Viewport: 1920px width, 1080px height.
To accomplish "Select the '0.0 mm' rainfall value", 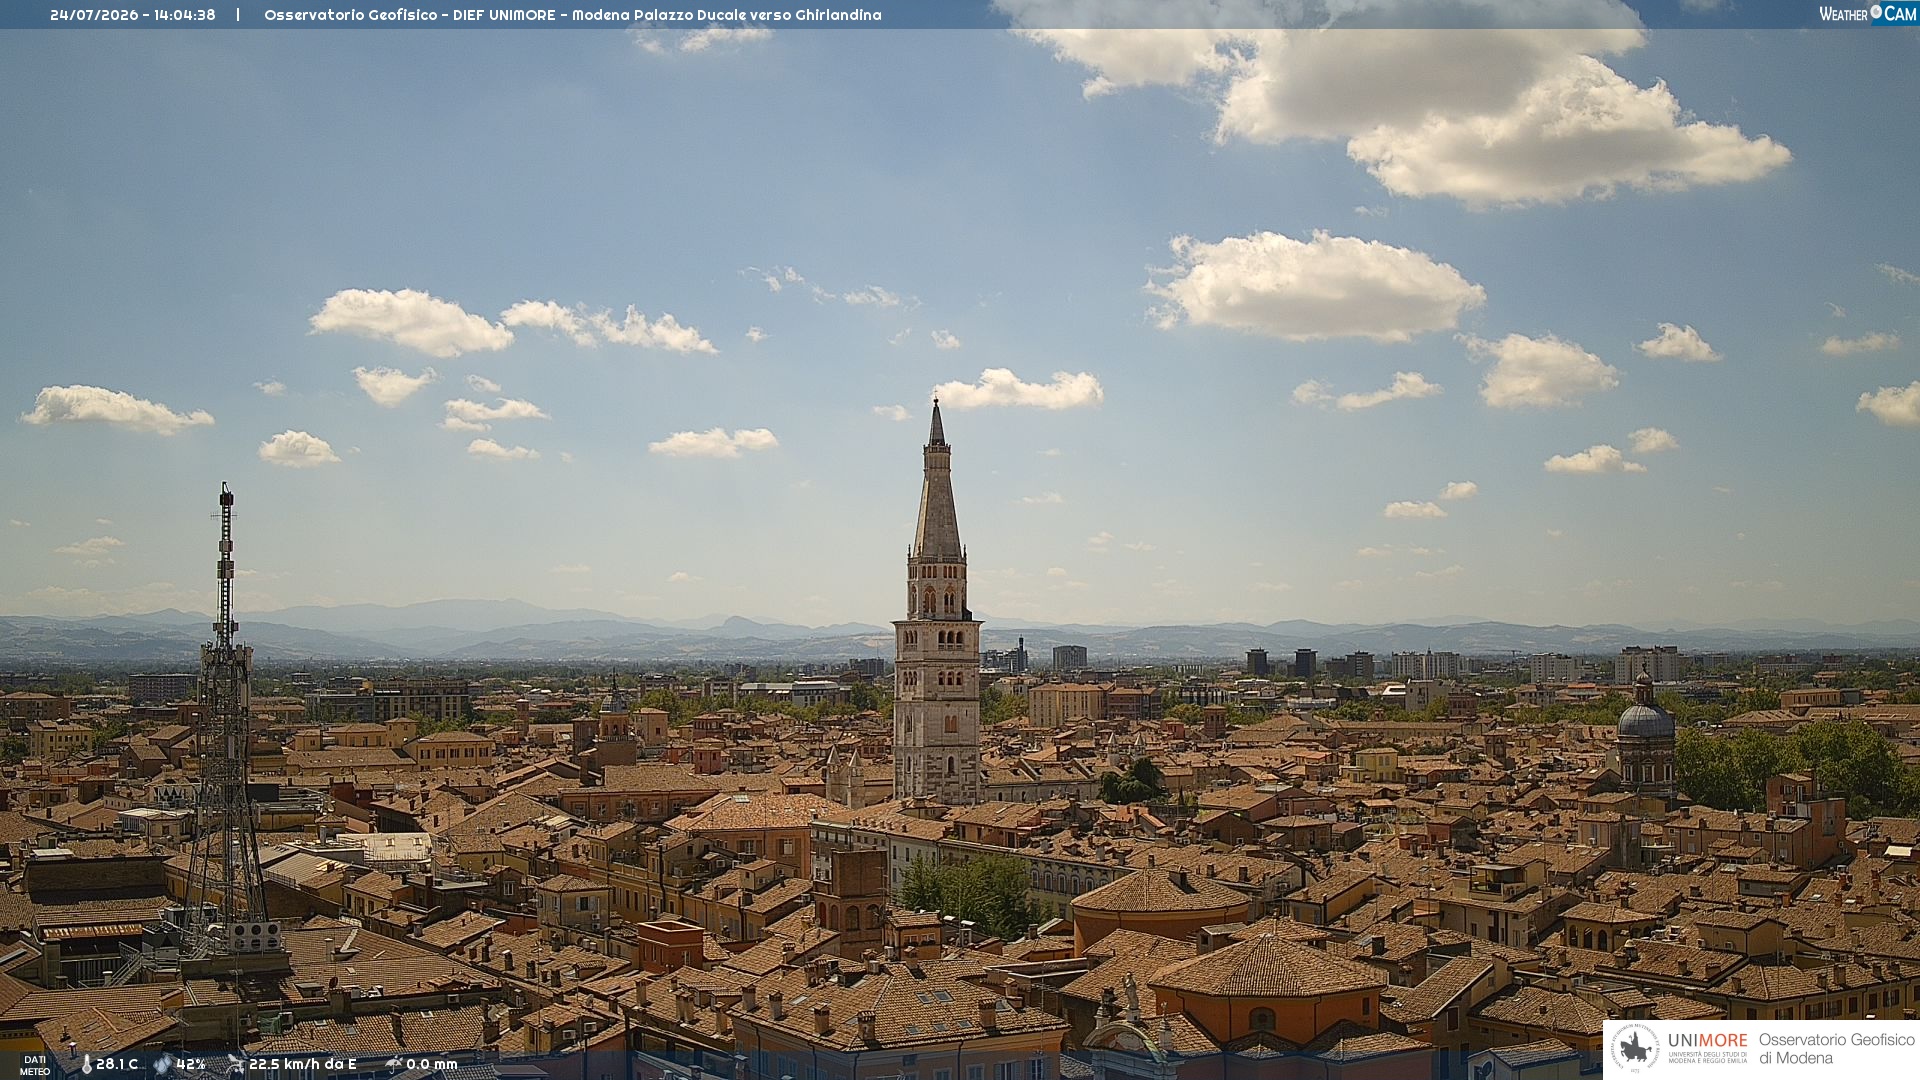I will click(x=432, y=1064).
